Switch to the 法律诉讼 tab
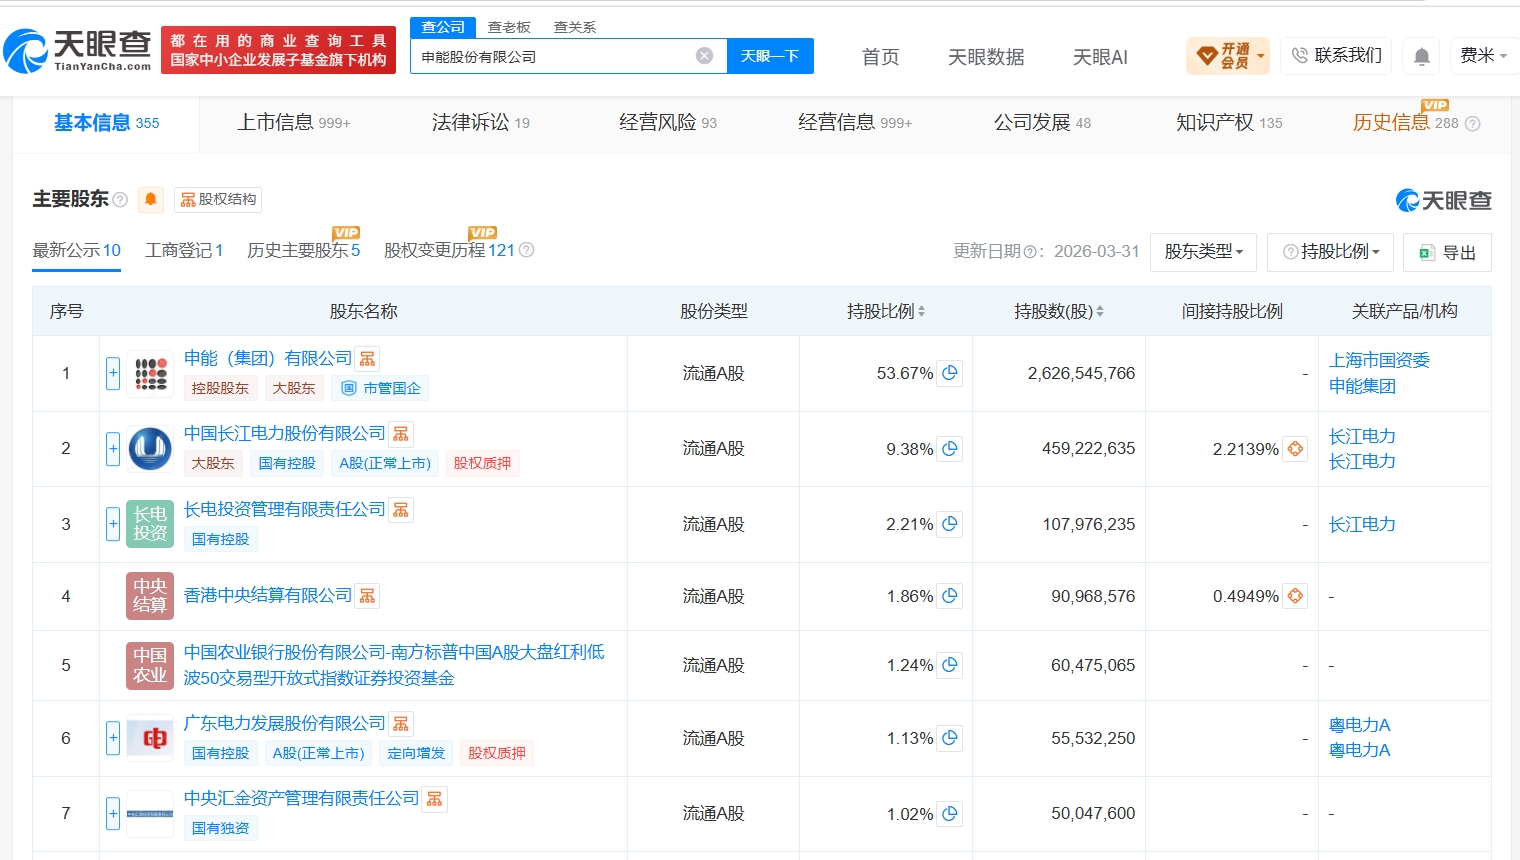This screenshot has width=1520, height=860. coord(481,123)
